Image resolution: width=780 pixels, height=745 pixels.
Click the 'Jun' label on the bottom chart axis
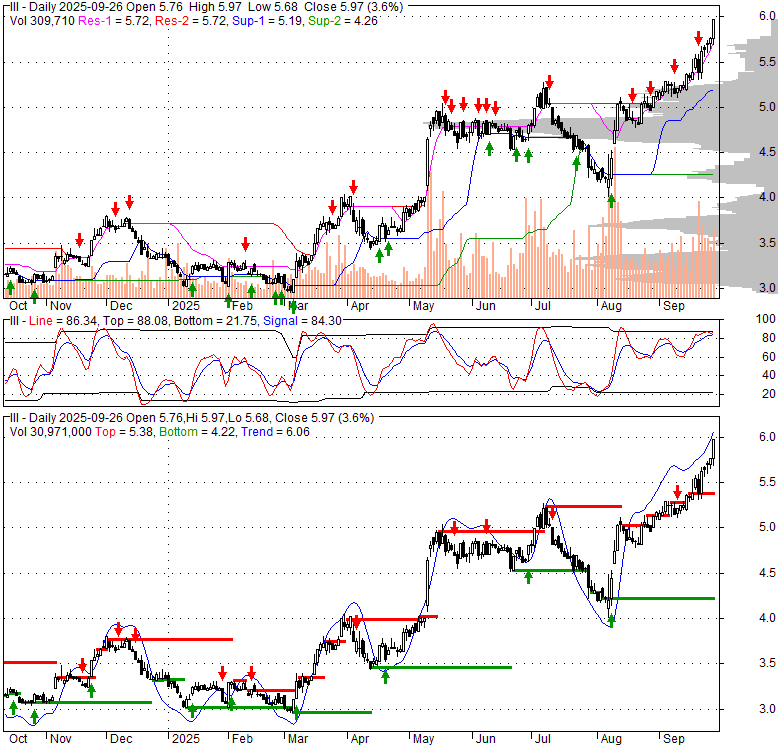(x=486, y=739)
